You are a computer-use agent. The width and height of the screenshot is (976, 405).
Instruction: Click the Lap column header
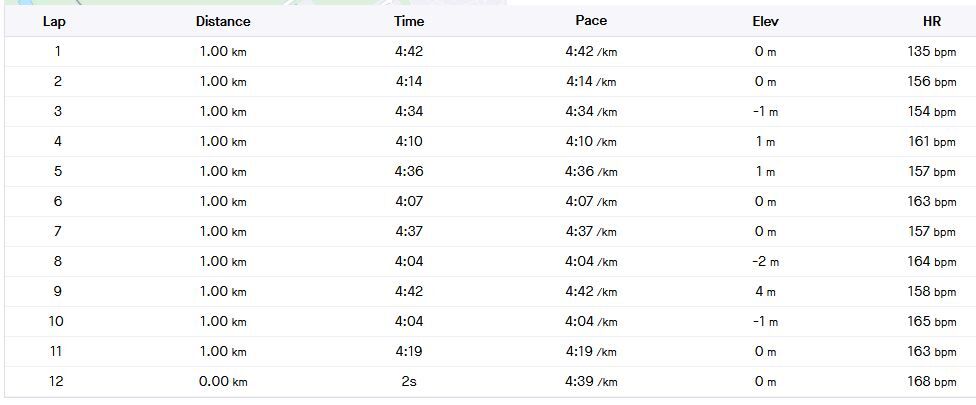pyautogui.click(x=54, y=22)
